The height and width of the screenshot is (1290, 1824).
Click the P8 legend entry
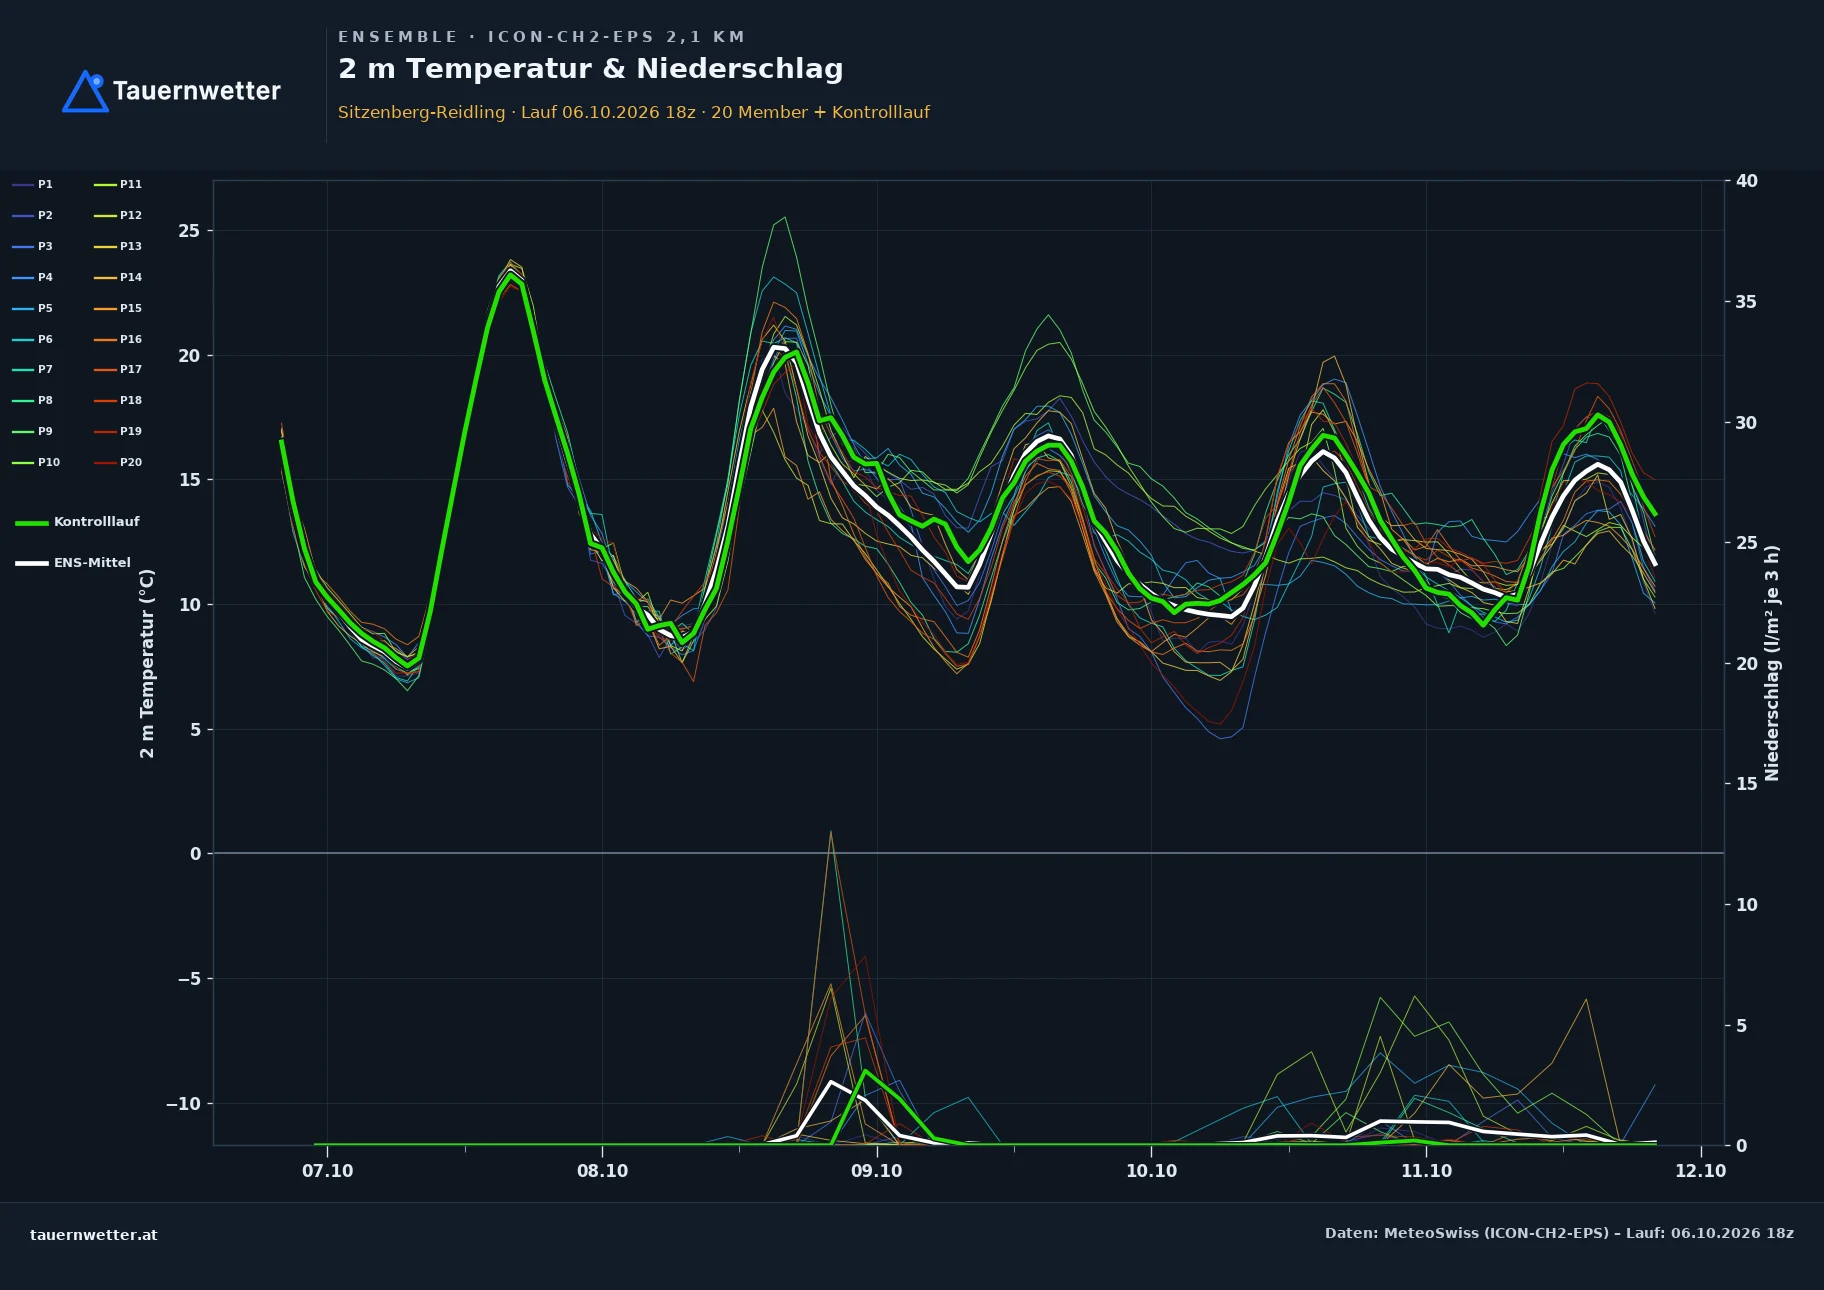click(32, 400)
